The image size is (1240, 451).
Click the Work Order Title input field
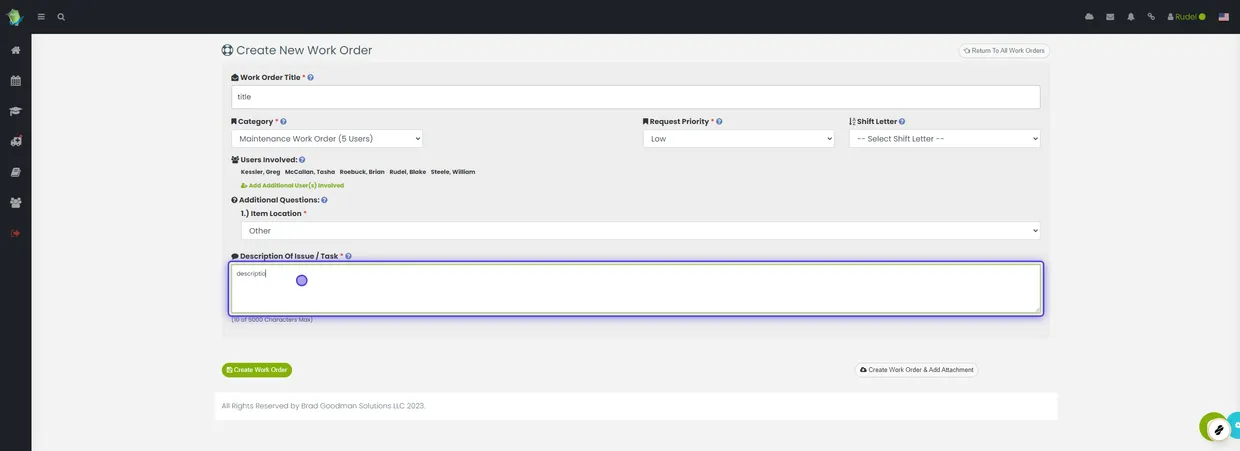coord(635,97)
